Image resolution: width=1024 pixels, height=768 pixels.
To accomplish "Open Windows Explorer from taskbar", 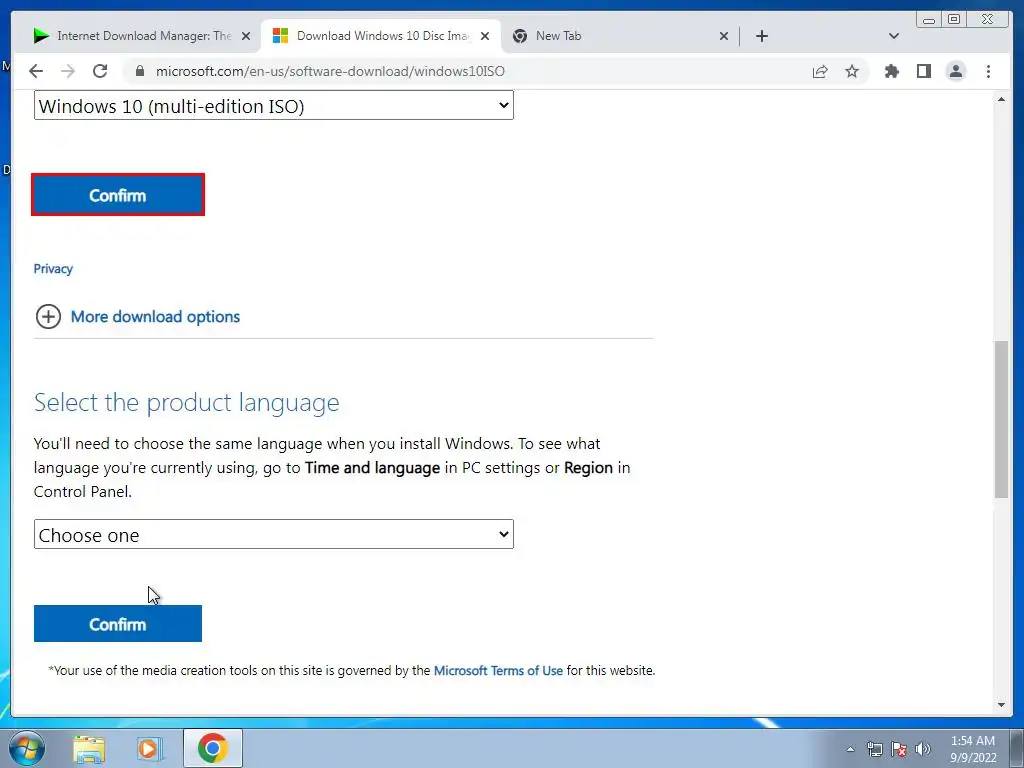I will tap(89, 748).
